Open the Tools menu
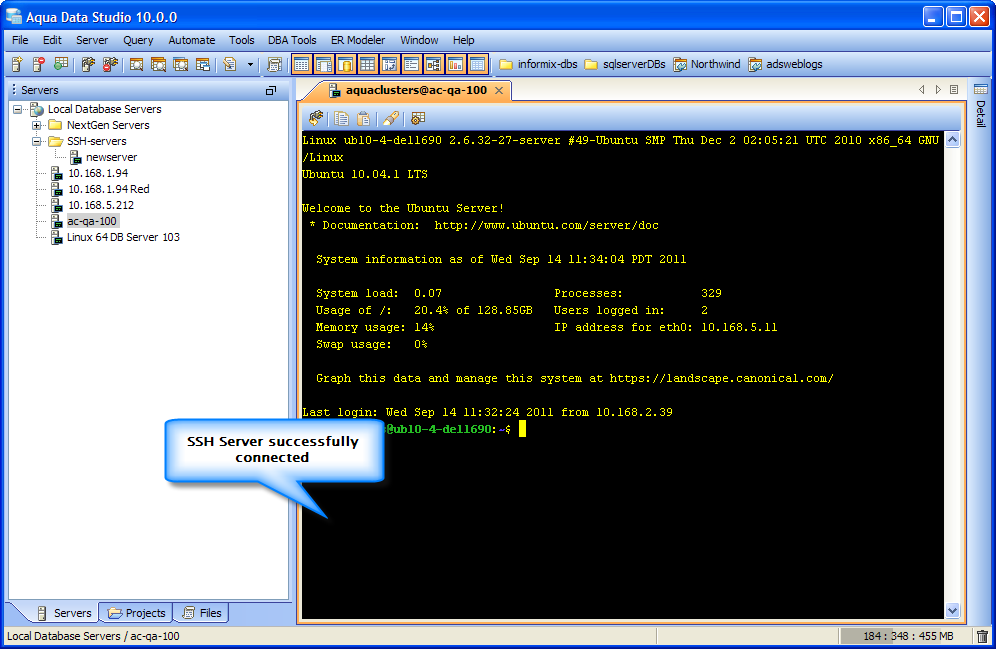This screenshot has height=649, width=996. tap(241, 40)
